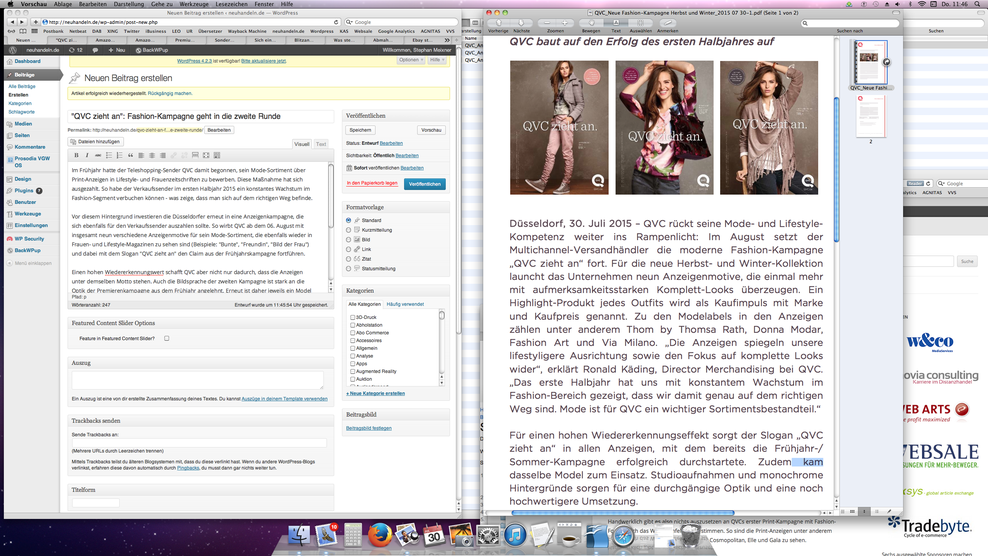Enable distraction-free fullscreen writing mode
Screen dimensions: 988x556
click(205, 155)
